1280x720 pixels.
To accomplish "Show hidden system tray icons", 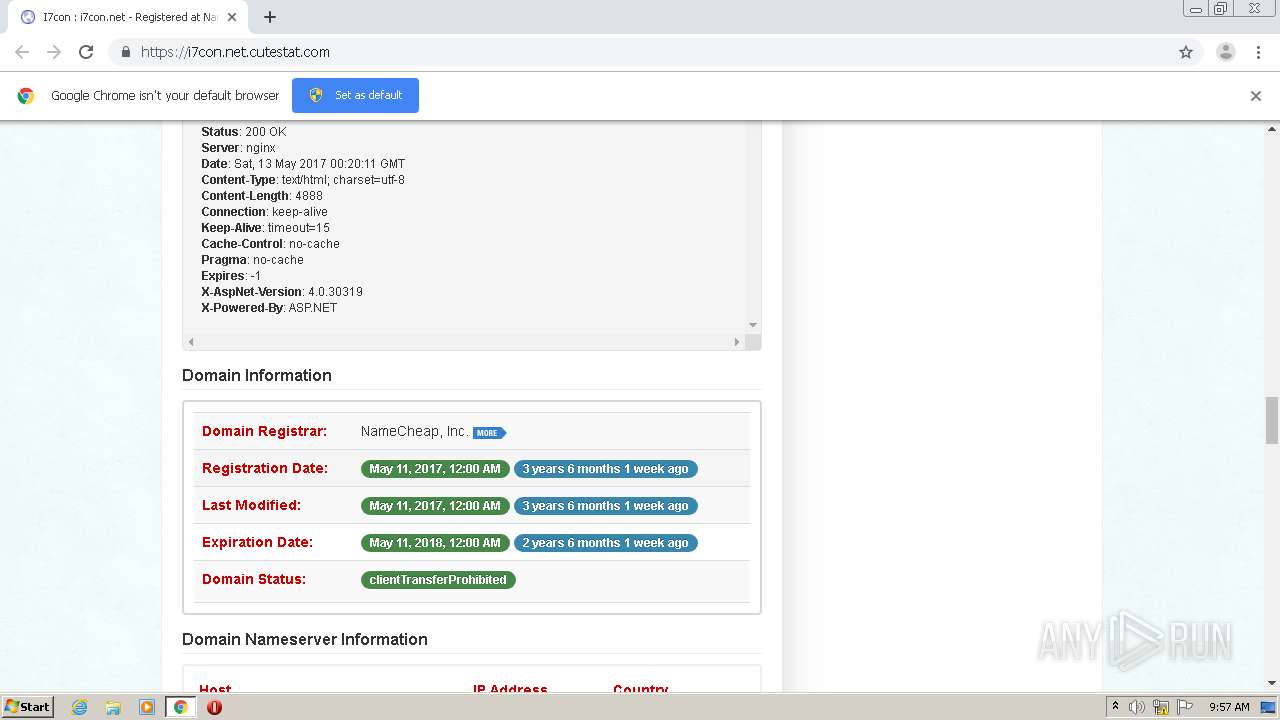I will (x=1116, y=707).
